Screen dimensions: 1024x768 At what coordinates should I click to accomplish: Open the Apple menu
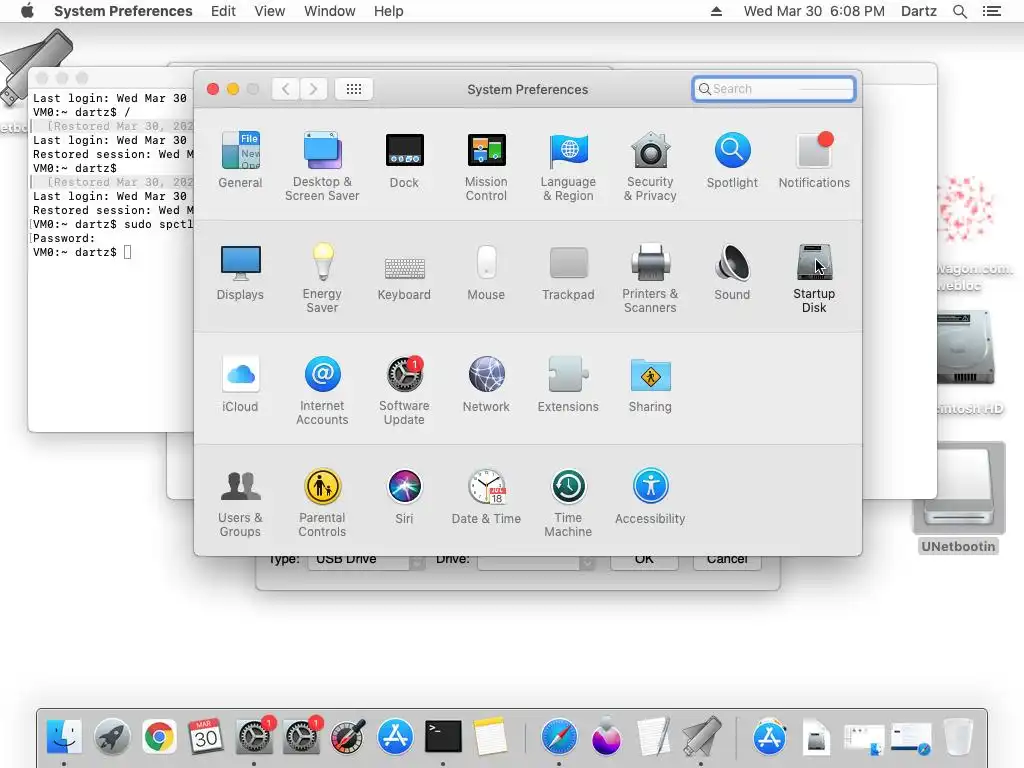pos(27,11)
